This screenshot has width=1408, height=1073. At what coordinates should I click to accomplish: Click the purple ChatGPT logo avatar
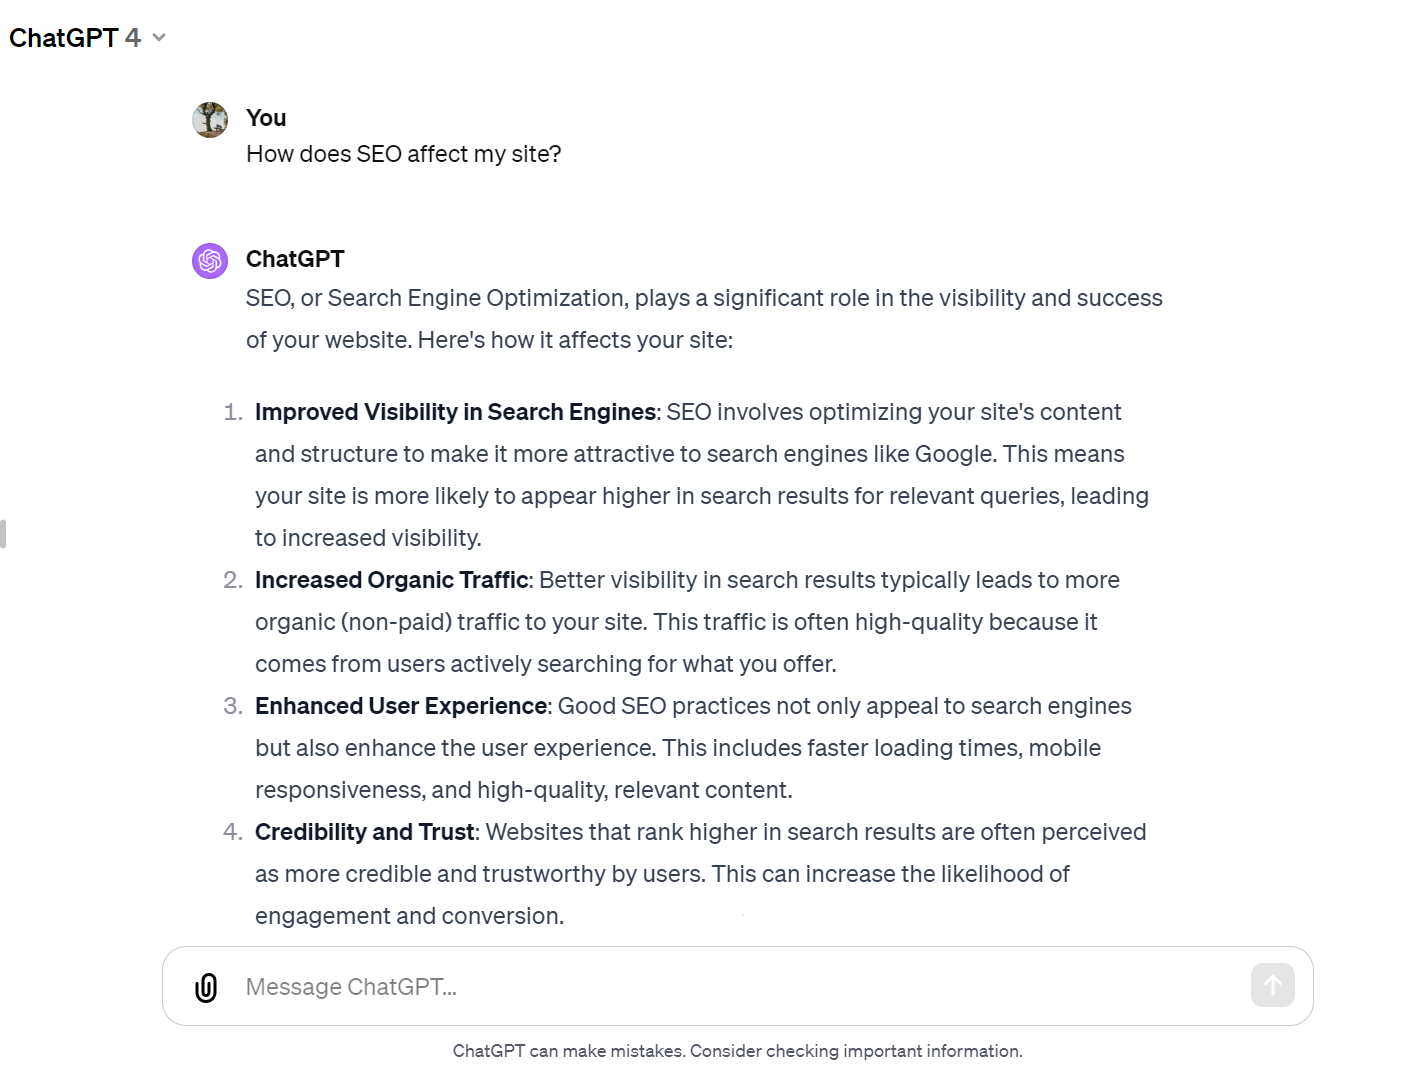click(x=210, y=261)
